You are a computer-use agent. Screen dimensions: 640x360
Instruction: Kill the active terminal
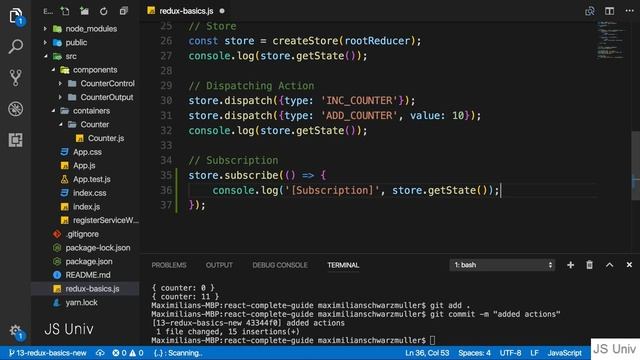pos(589,265)
